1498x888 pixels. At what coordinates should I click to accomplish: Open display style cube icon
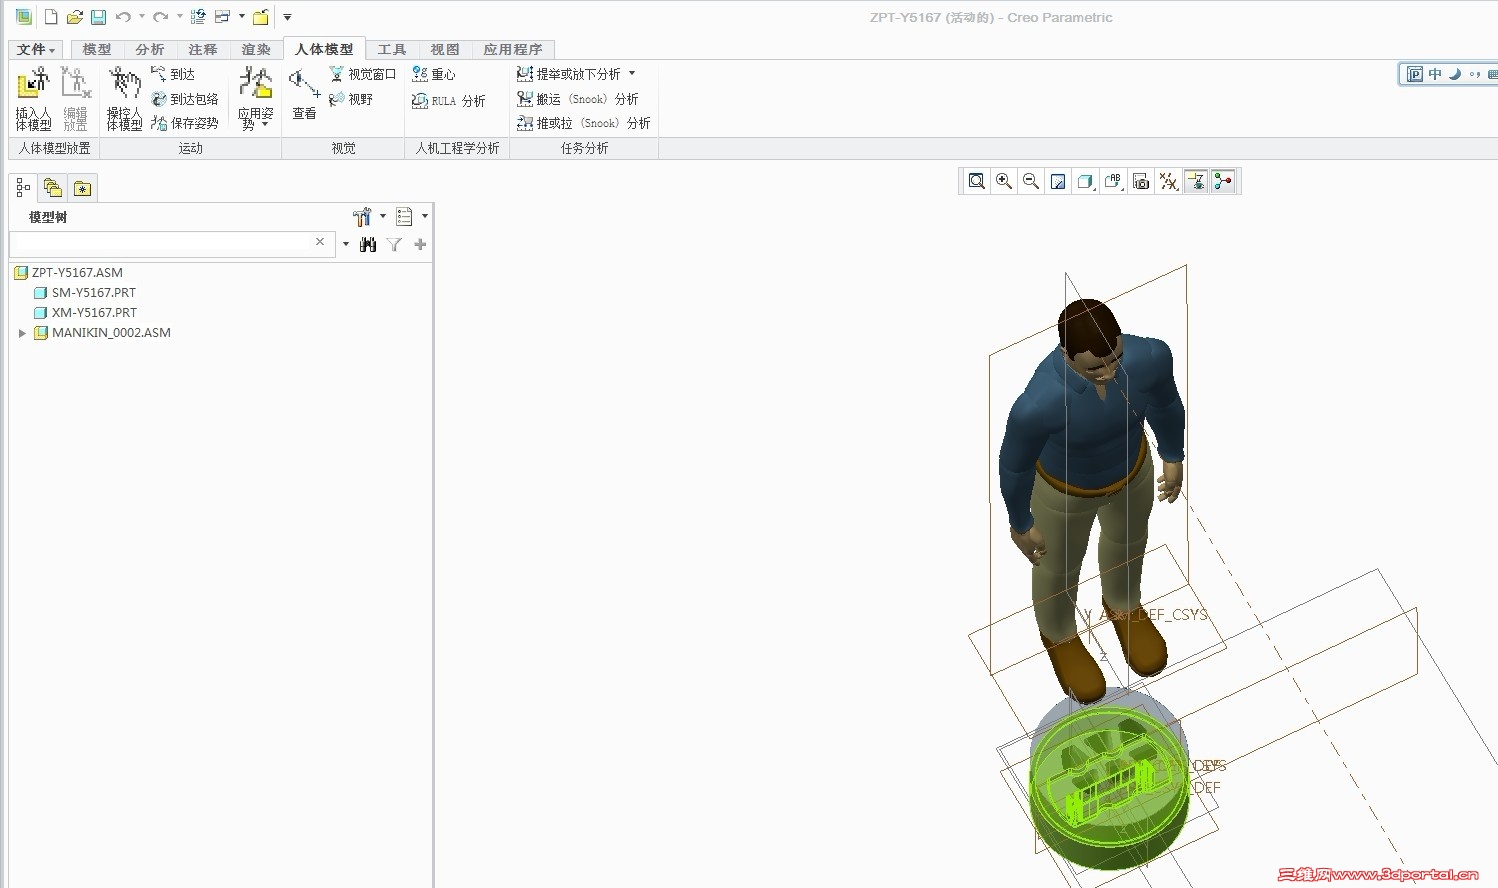tap(1085, 181)
